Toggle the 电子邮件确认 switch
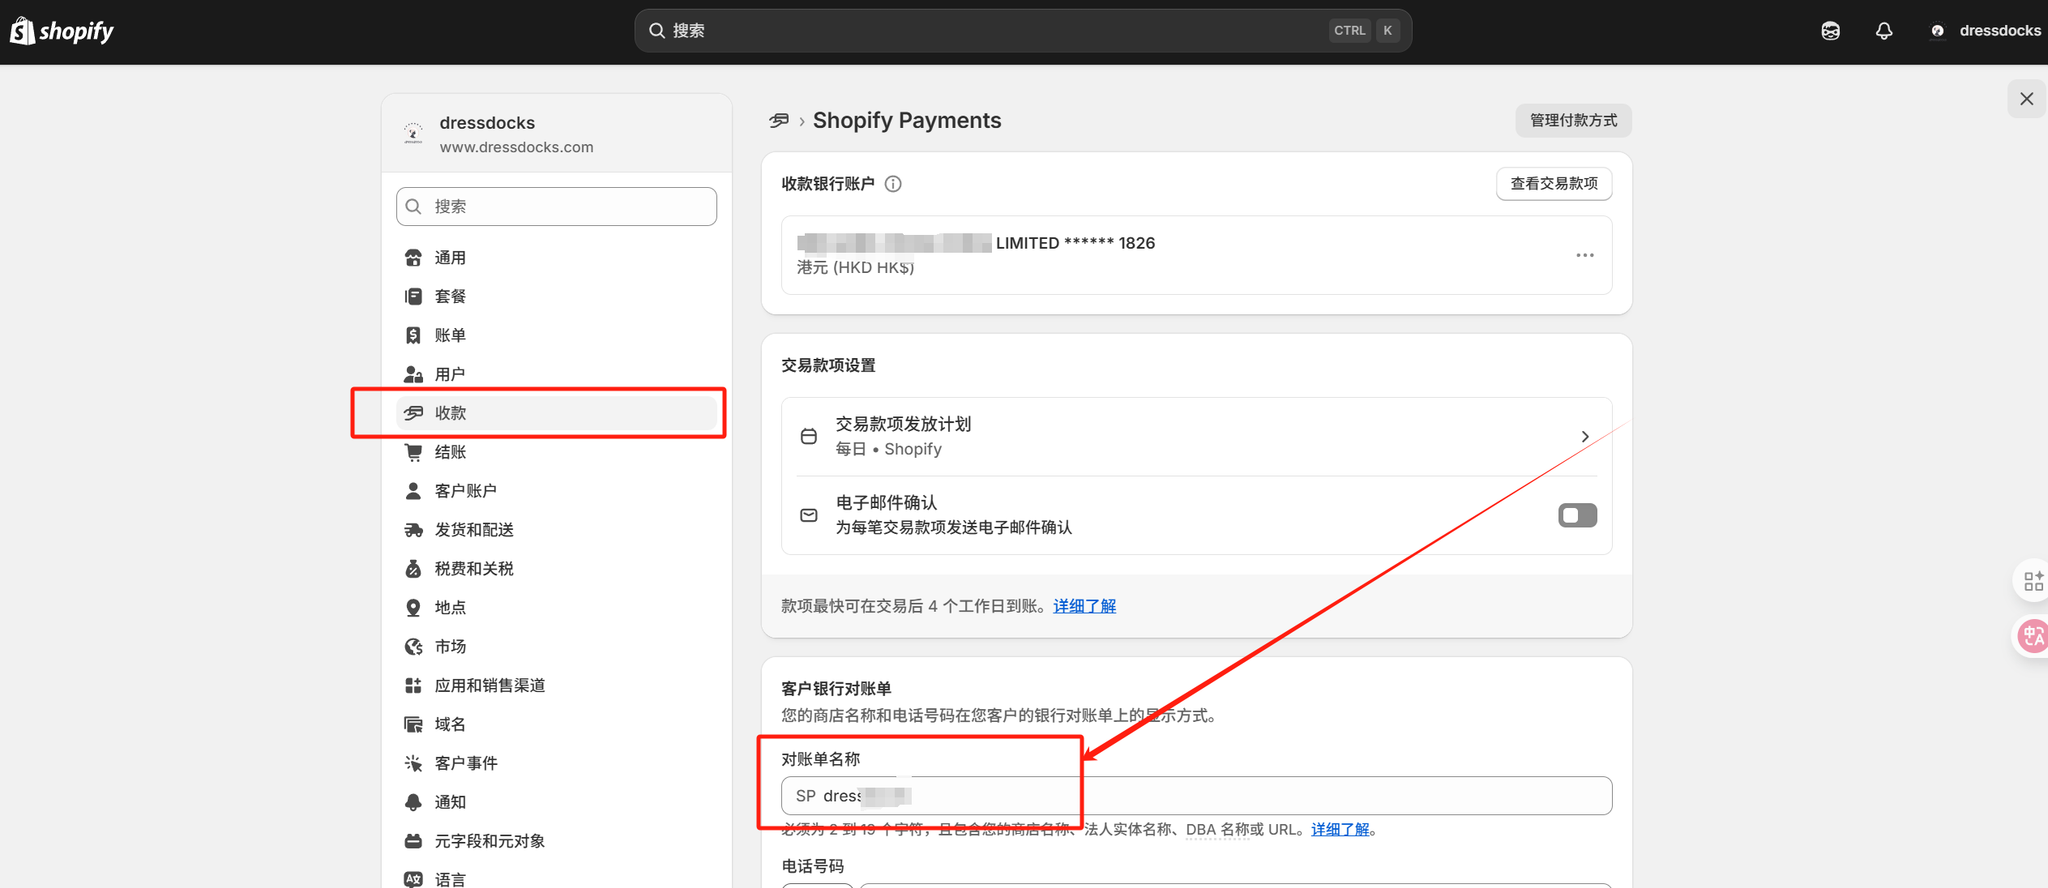Viewport: 2048px width, 888px height. coord(1577,515)
